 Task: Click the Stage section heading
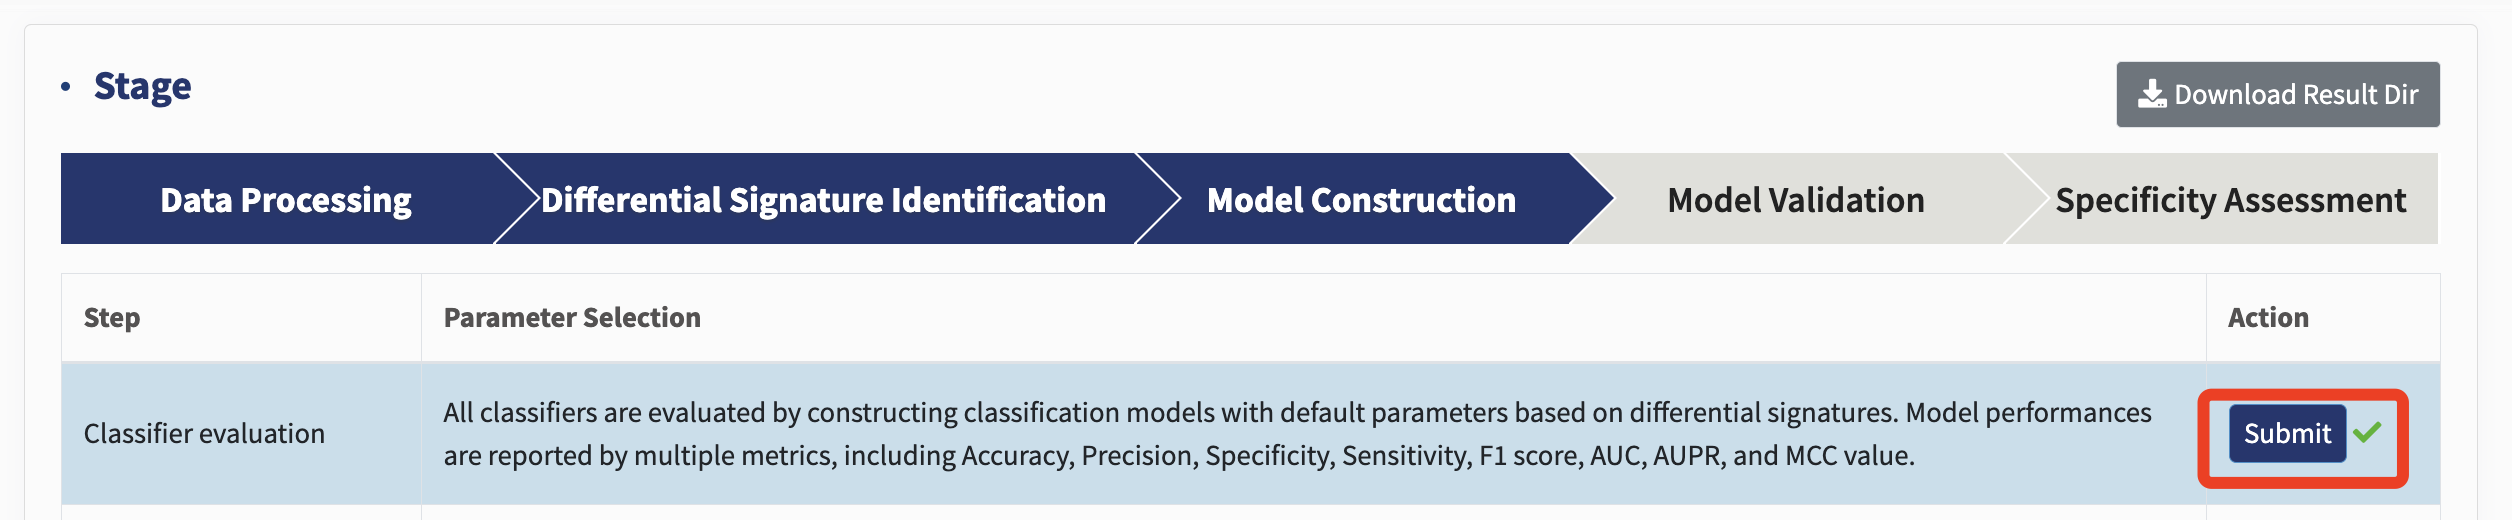point(142,87)
